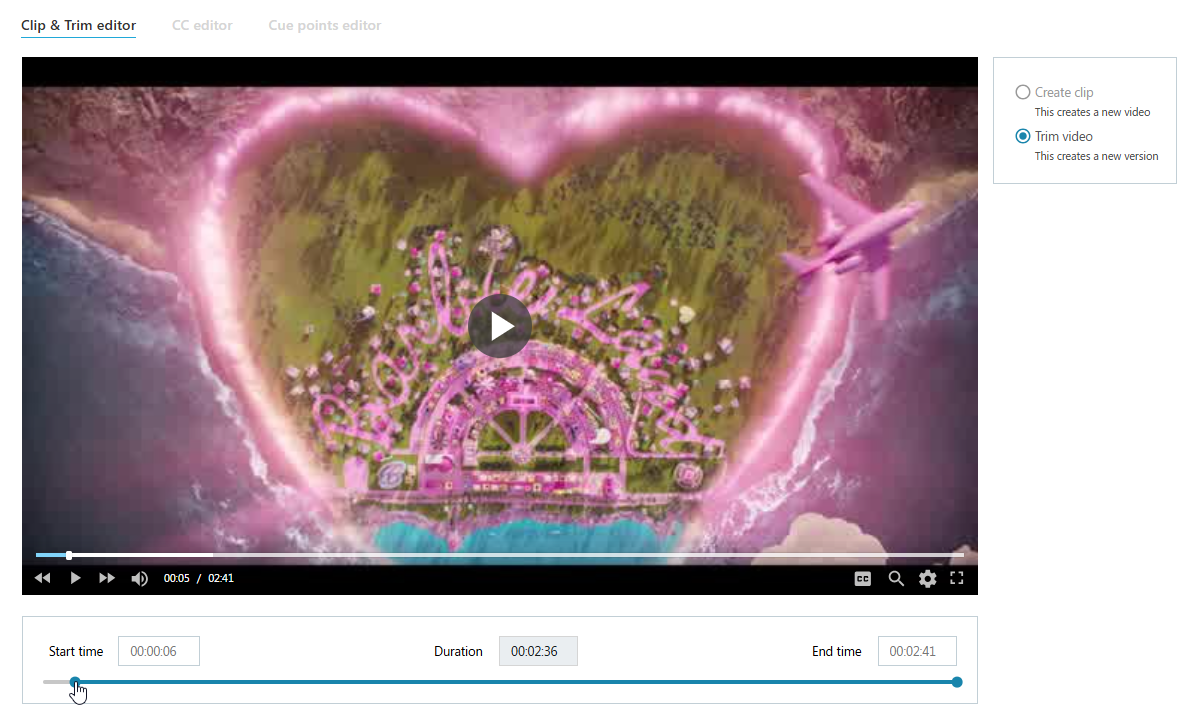Click the 'This creates a new version' description
Viewport: 1198px width, 725px height.
[x=1096, y=157]
